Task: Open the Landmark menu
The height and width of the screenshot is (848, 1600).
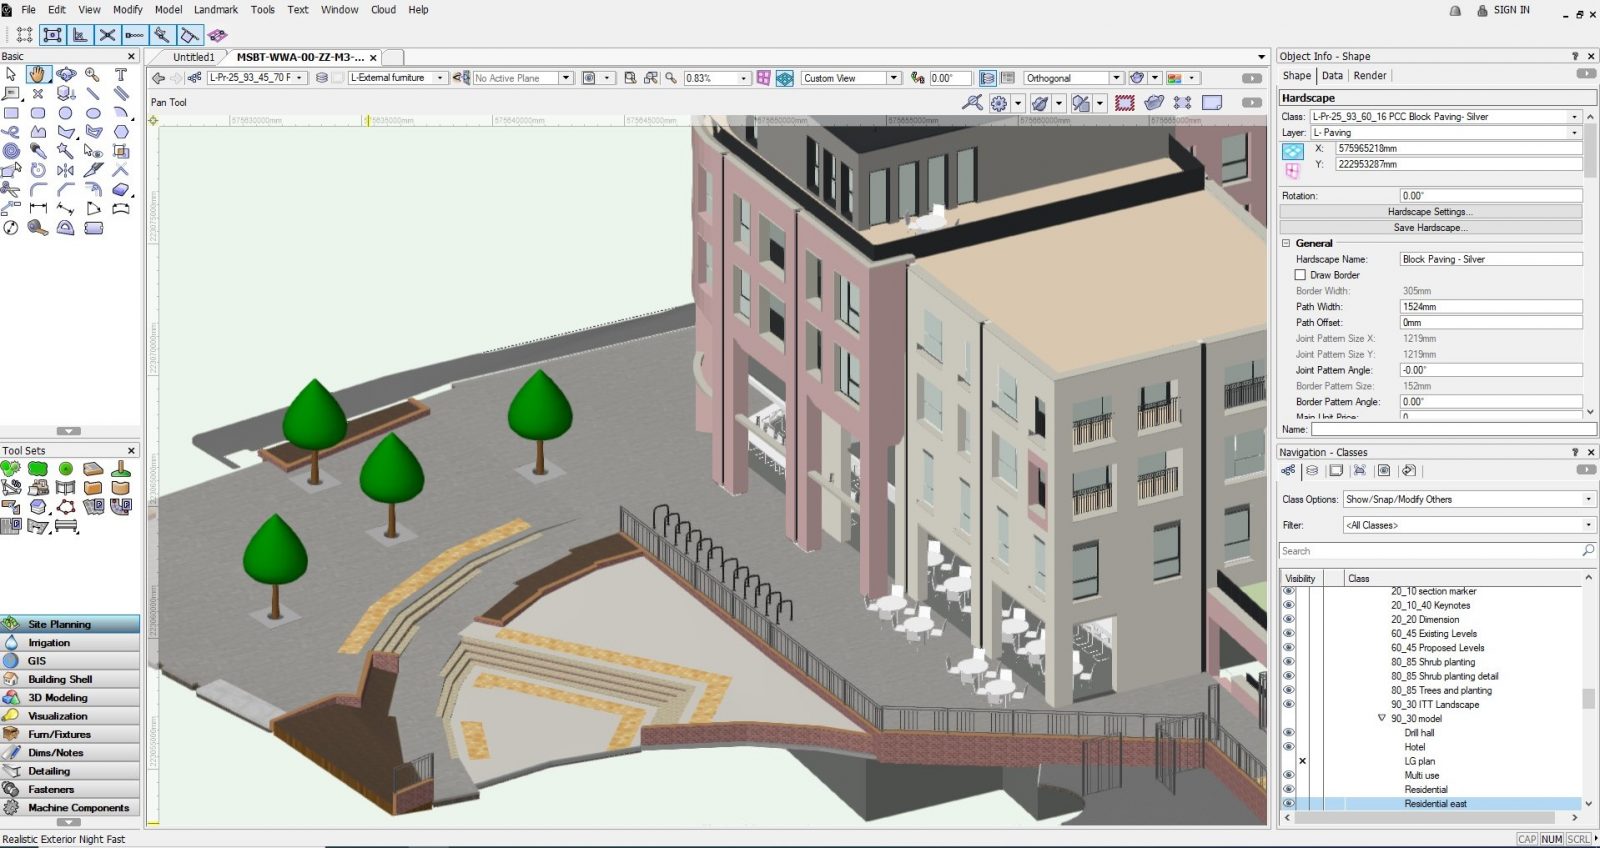Action: (215, 10)
